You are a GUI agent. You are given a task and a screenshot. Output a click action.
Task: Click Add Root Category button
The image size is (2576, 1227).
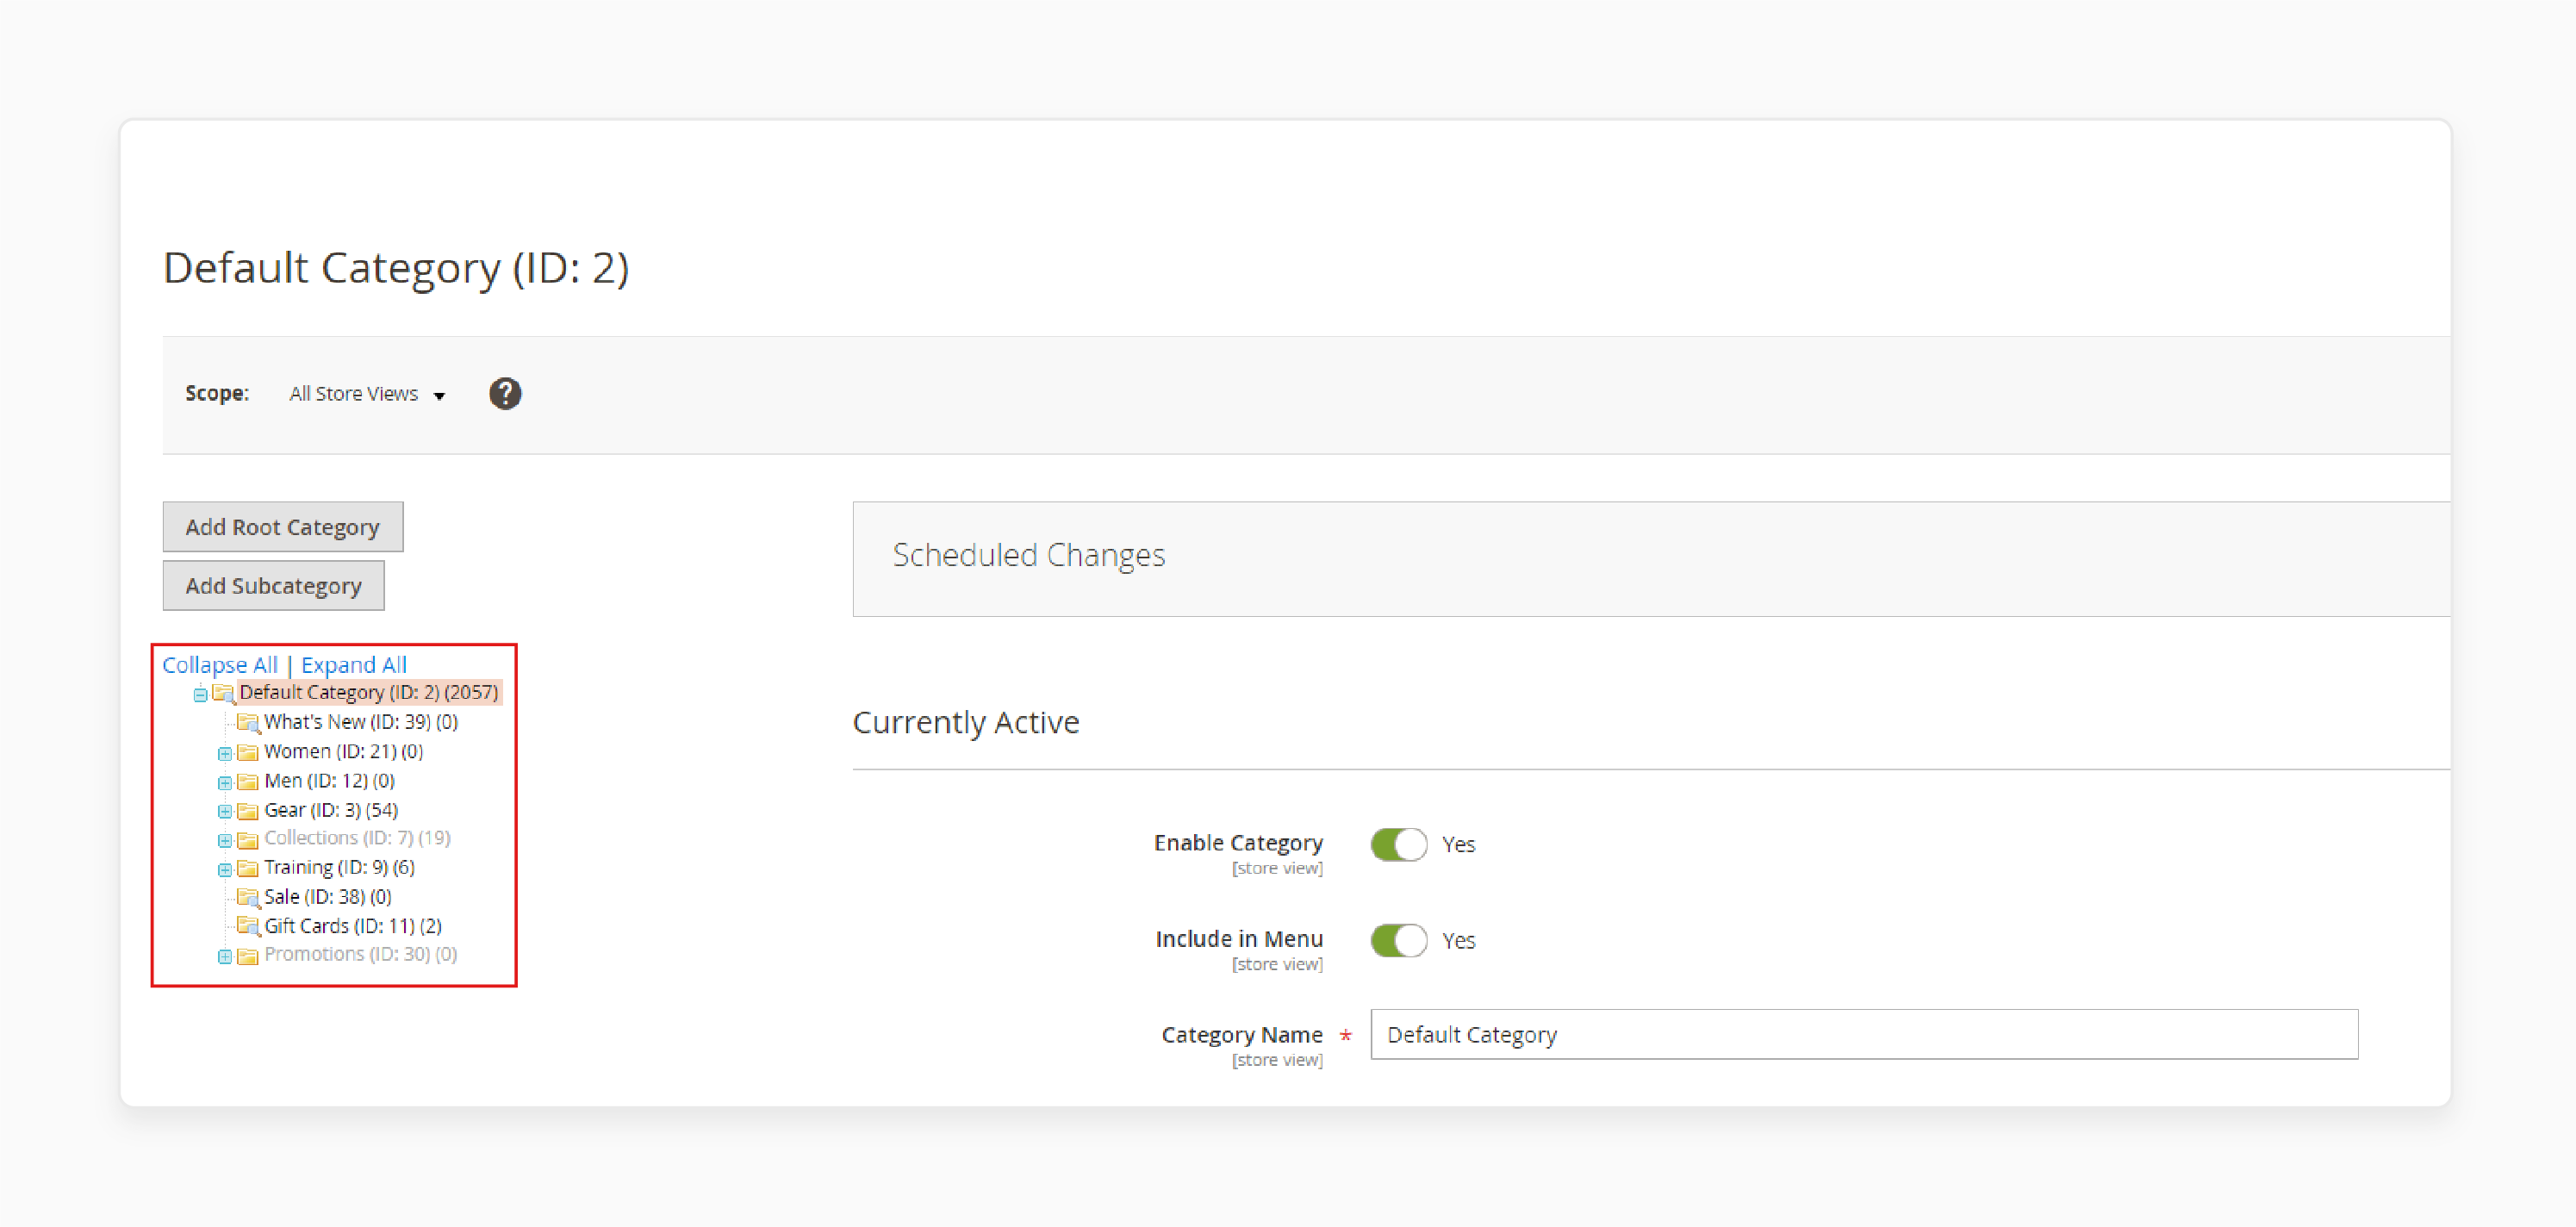(x=281, y=526)
